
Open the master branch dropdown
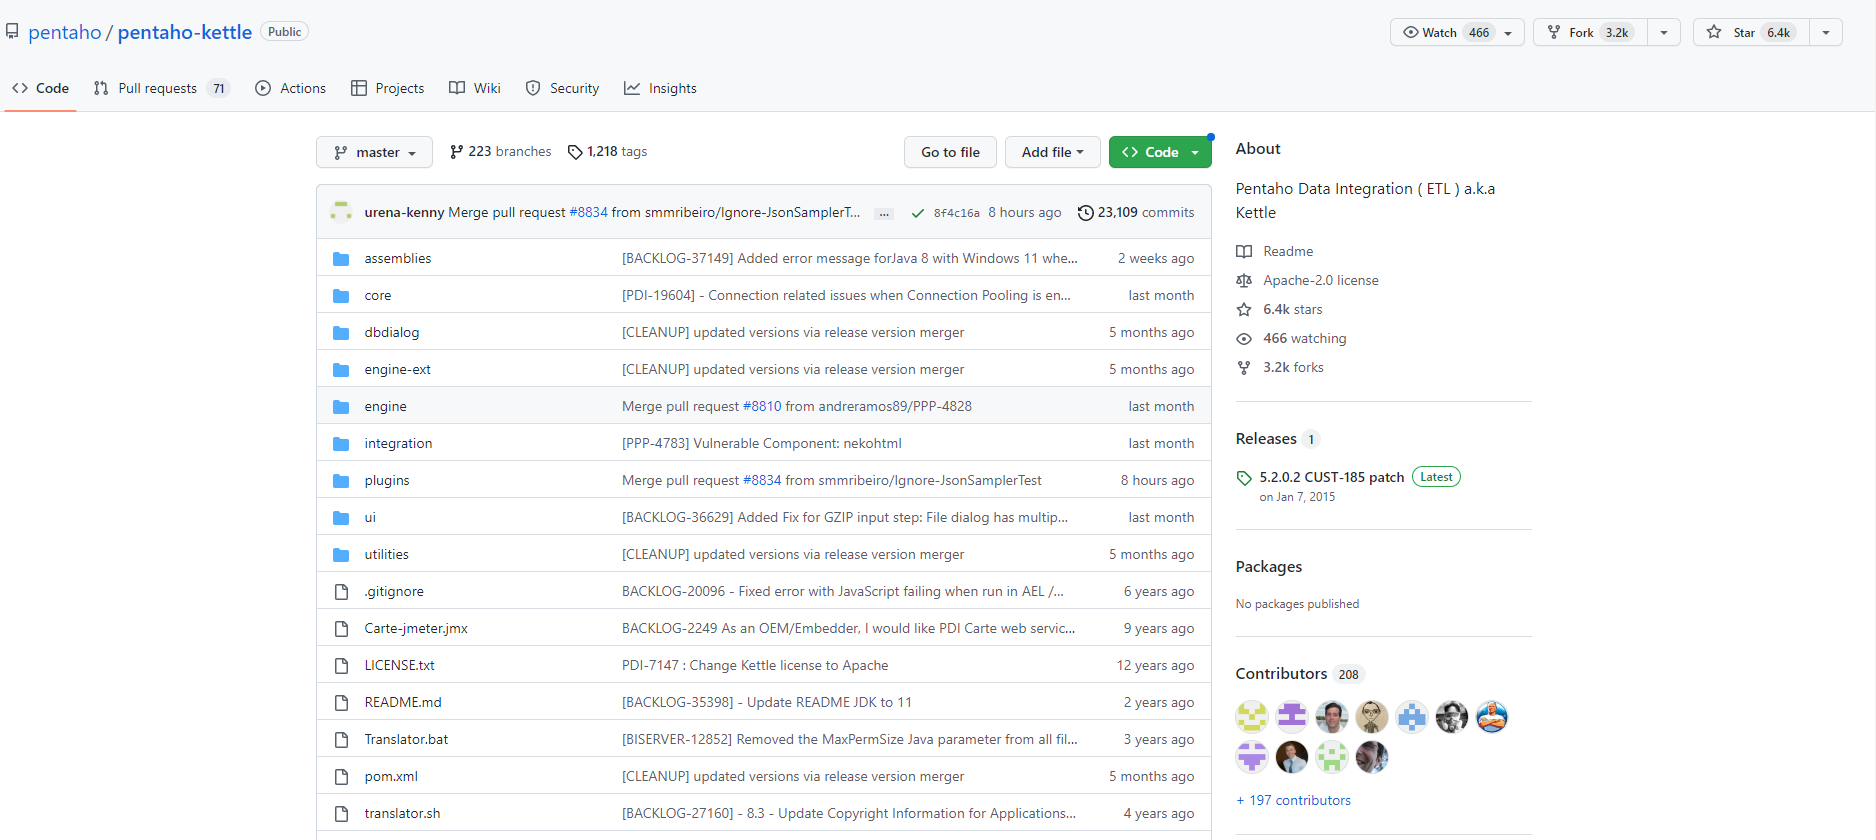[x=374, y=152]
